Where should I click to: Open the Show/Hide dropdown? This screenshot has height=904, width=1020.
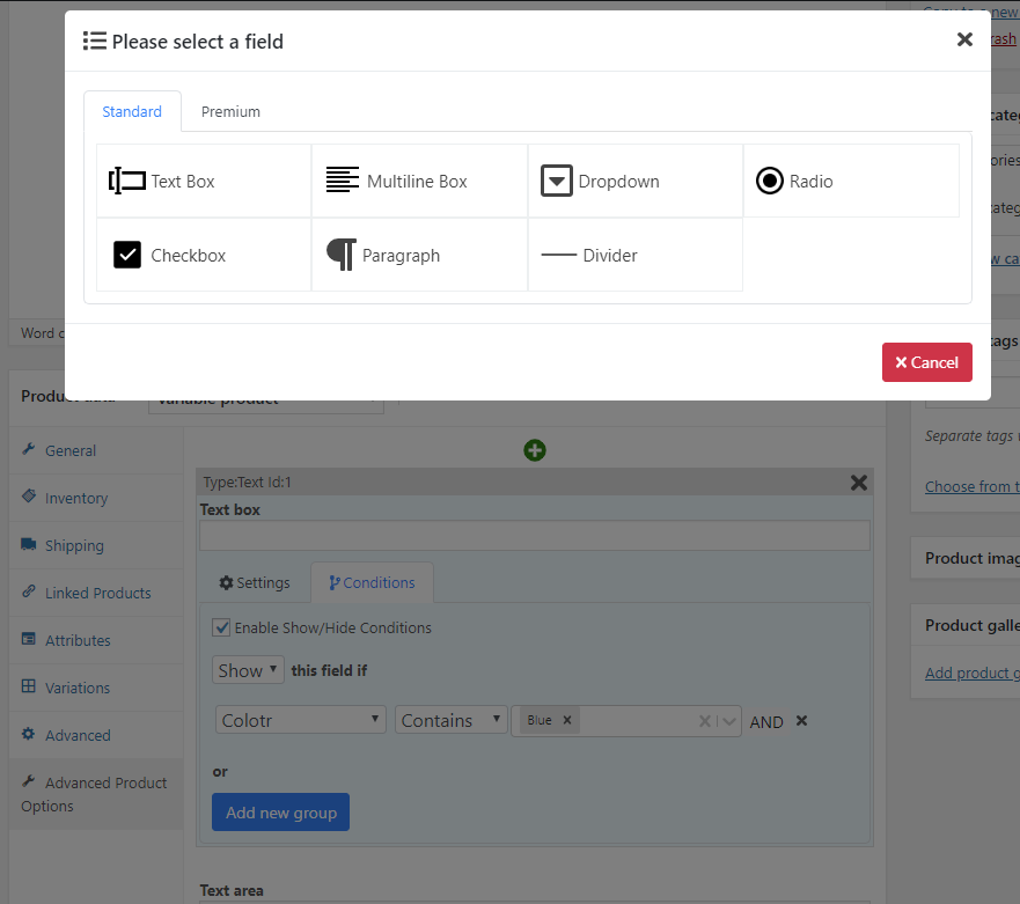[247, 669]
